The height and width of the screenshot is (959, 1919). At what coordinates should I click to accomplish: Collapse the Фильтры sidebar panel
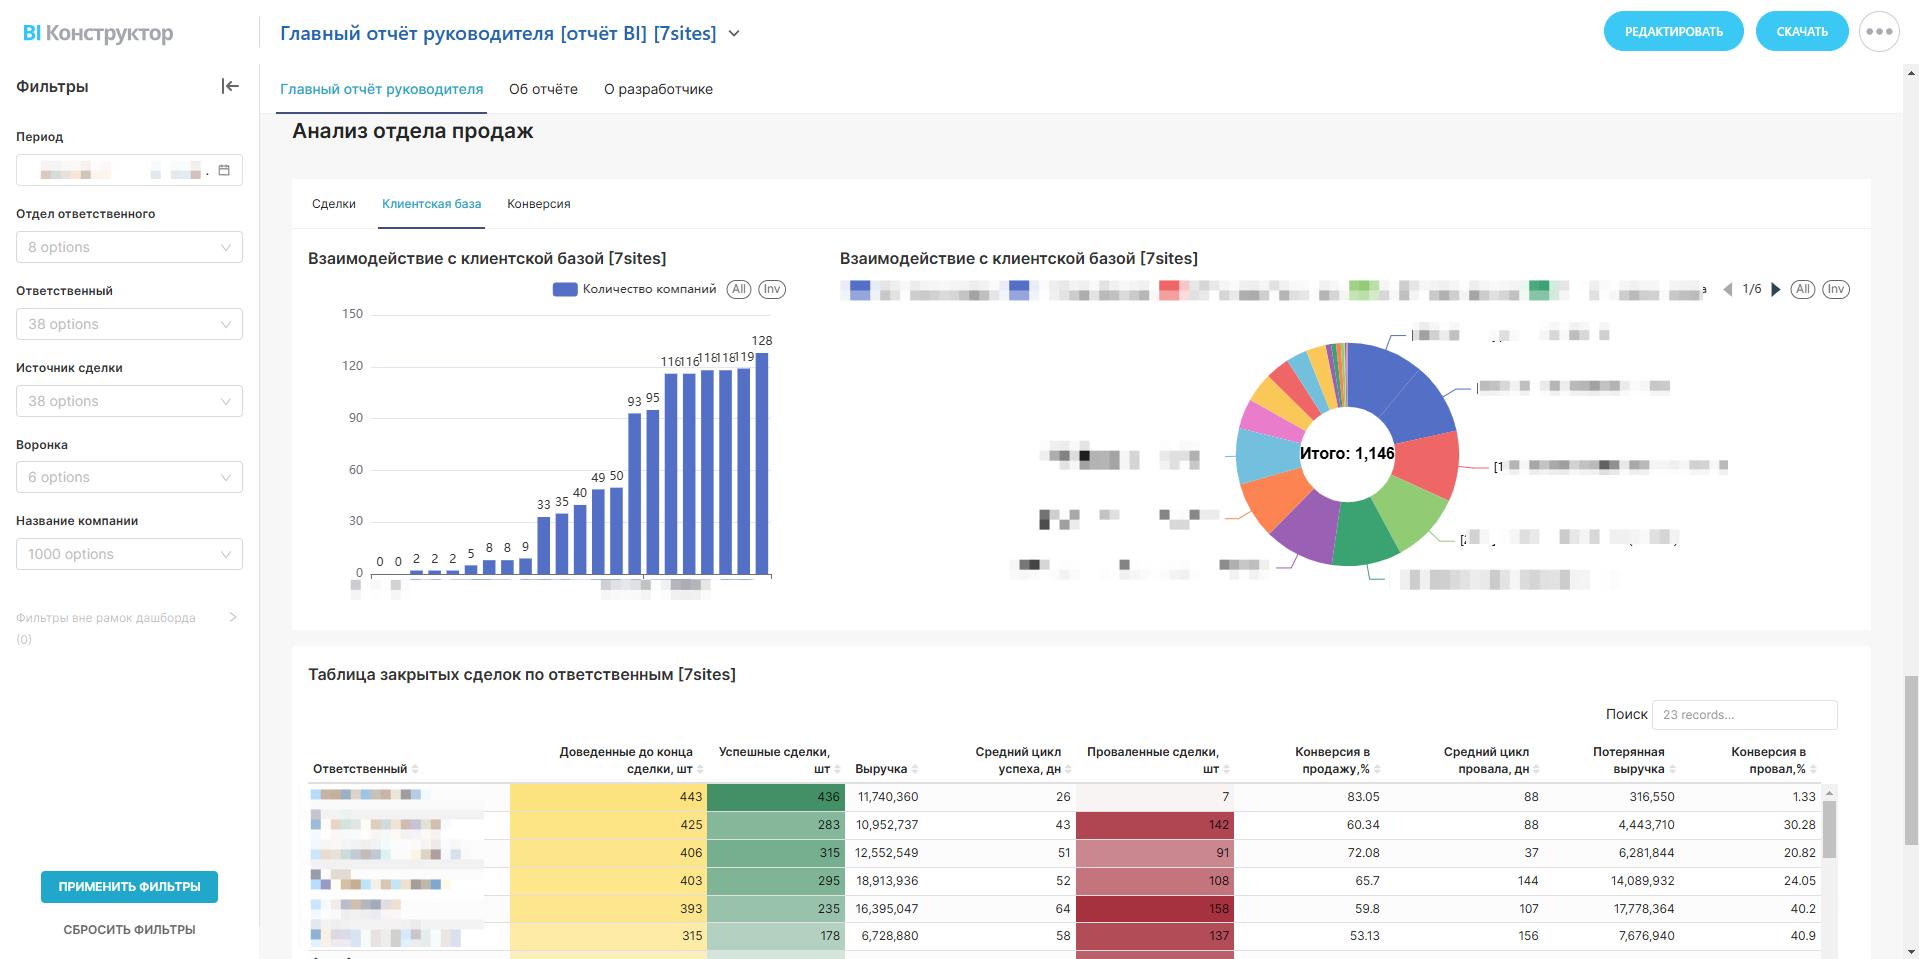pos(230,86)
